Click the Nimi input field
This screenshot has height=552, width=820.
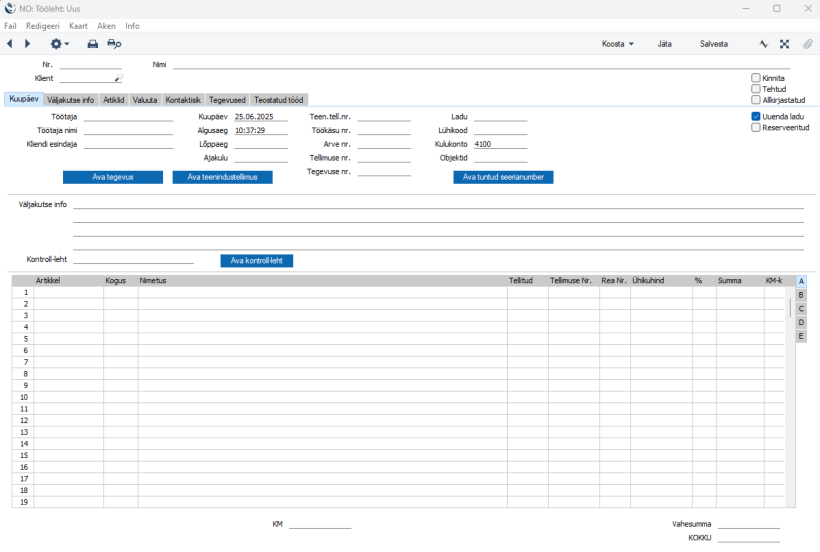(x=481, y=64)
